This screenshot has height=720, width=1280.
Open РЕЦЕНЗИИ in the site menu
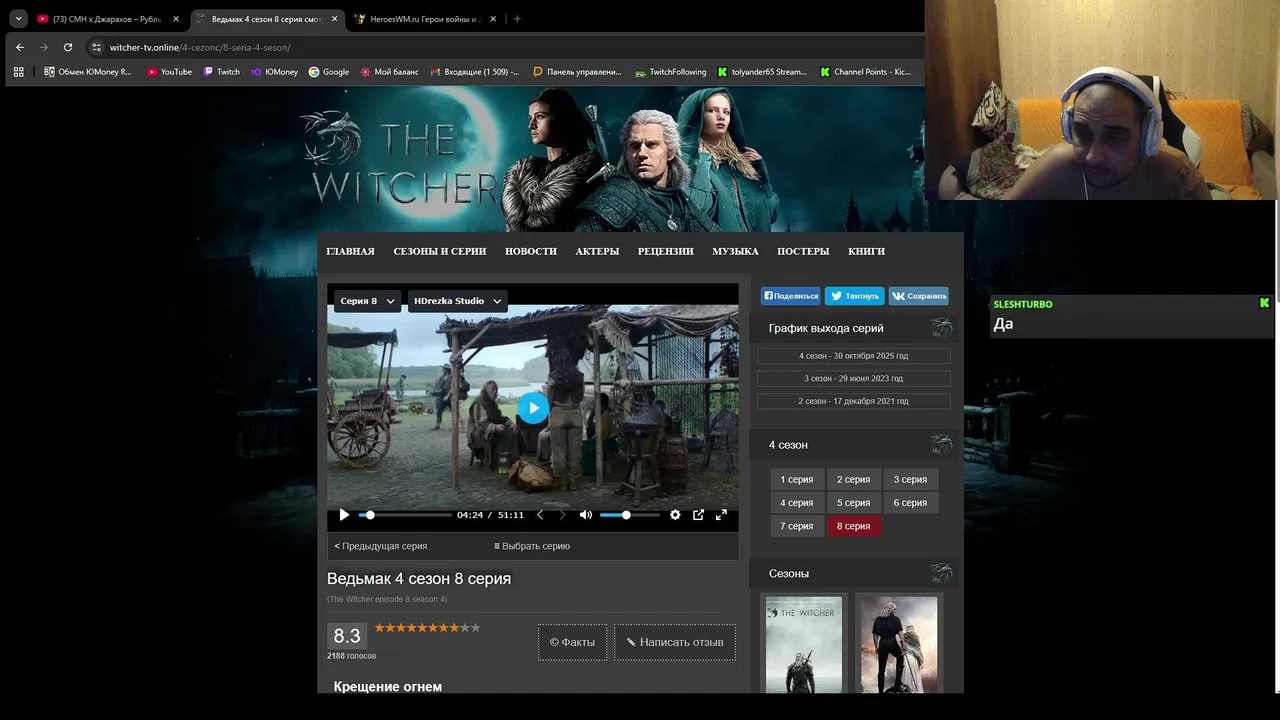click(666, 251)
